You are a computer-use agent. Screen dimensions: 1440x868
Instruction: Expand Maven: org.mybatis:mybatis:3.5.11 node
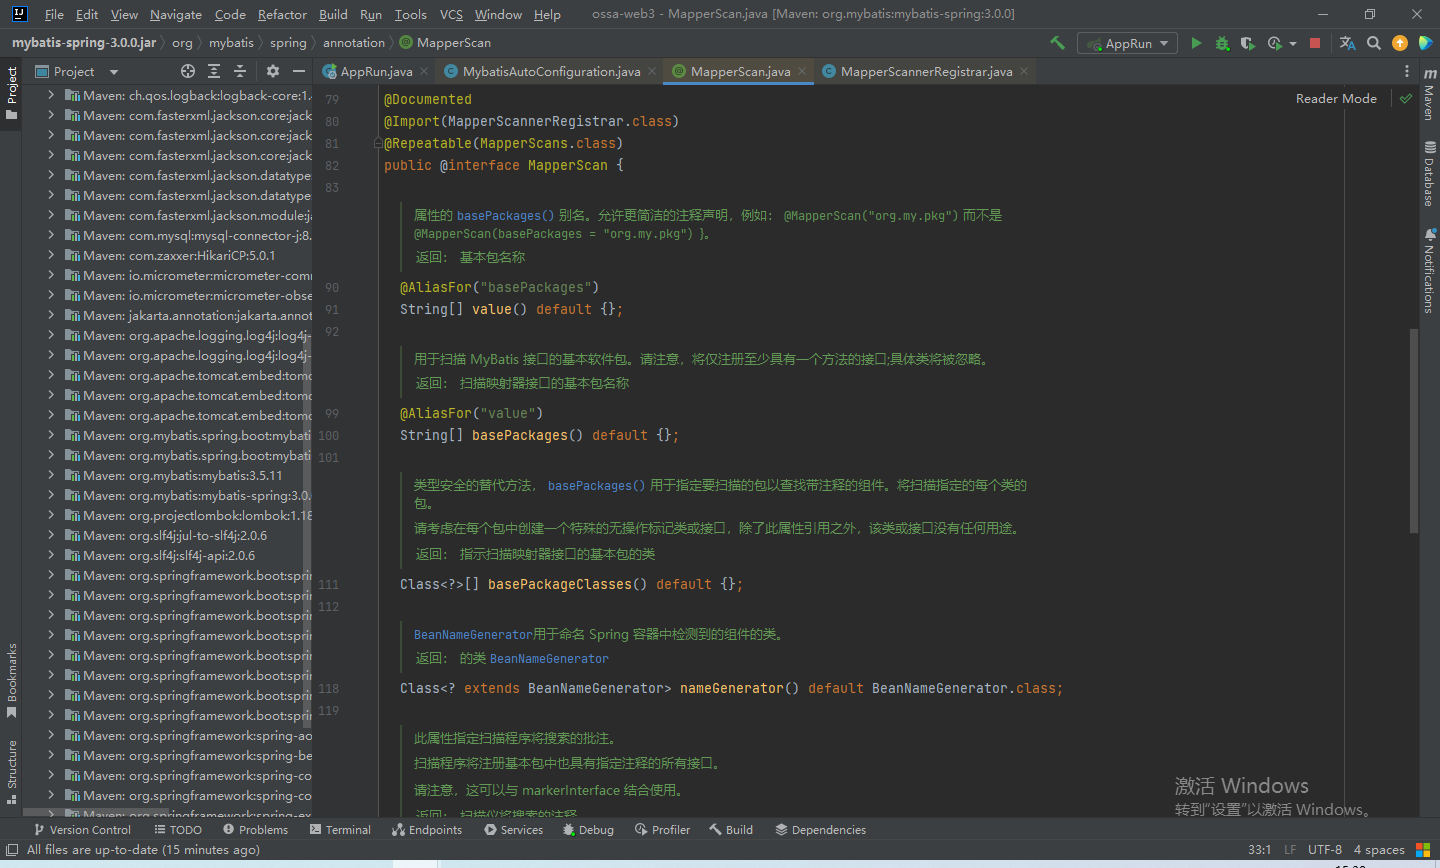tap(51, 475)
